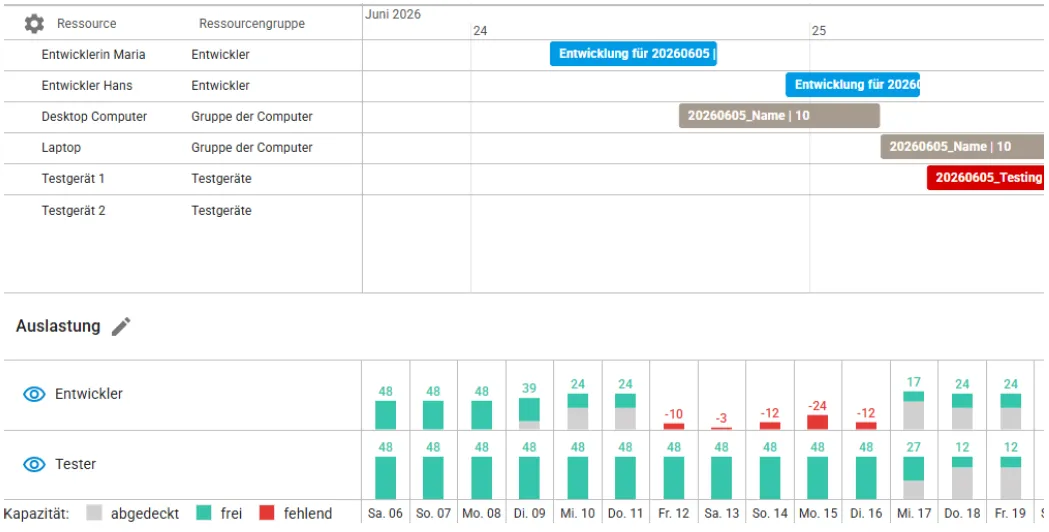Image resolution: width=1049 pixels, height=532 pixels.
Task: Click the Kapazität: legend label
Action: tap(37, 513)
